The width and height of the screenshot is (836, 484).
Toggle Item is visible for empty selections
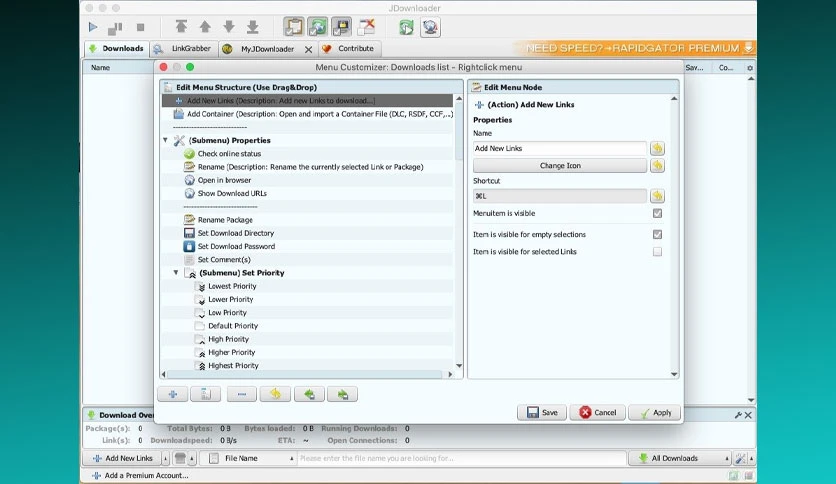click(x=657, y=235)
